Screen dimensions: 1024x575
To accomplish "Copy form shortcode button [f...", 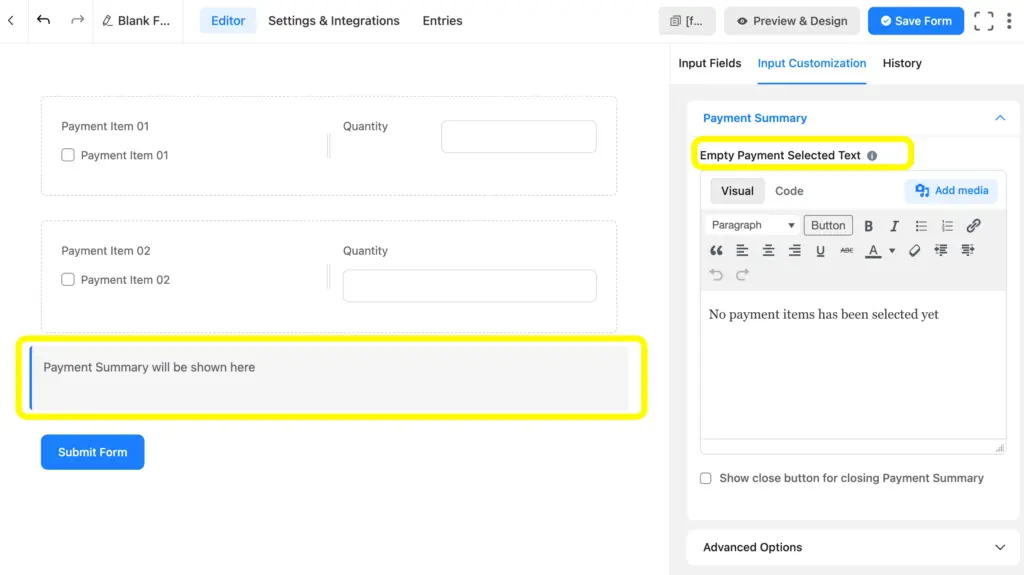I will click(x=687, y=21).
